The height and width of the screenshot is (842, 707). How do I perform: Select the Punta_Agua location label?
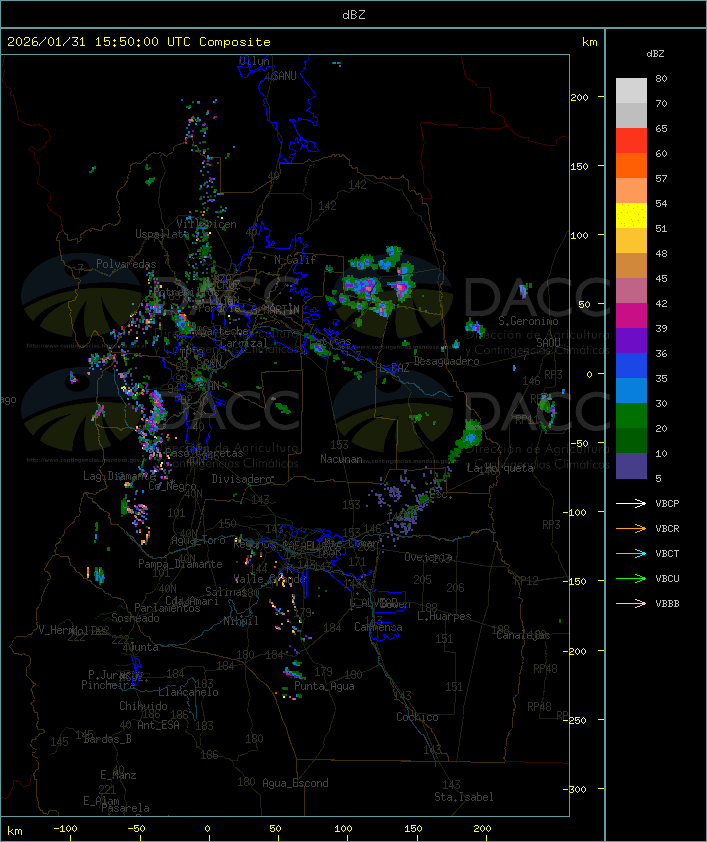pos(326,686)
